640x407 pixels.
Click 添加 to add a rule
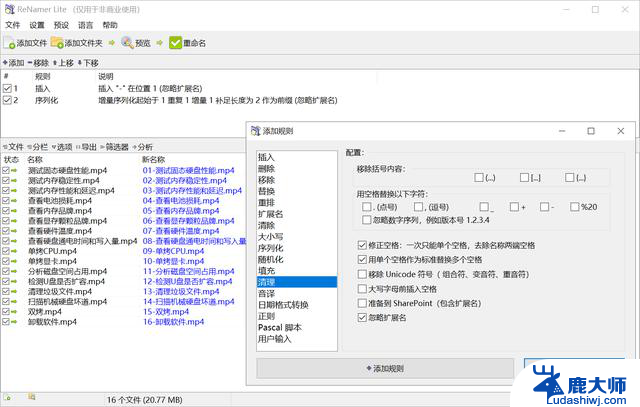pos(13,63)
